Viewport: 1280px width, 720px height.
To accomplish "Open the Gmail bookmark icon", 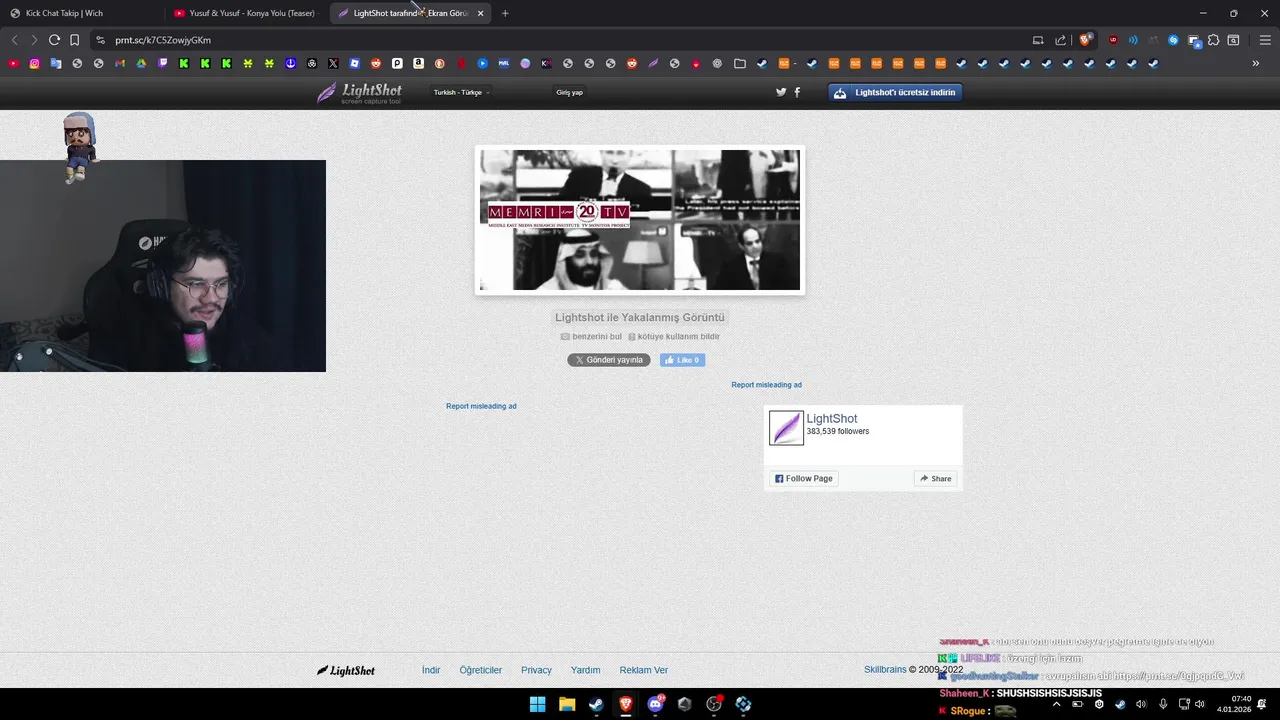I will 120,63.
